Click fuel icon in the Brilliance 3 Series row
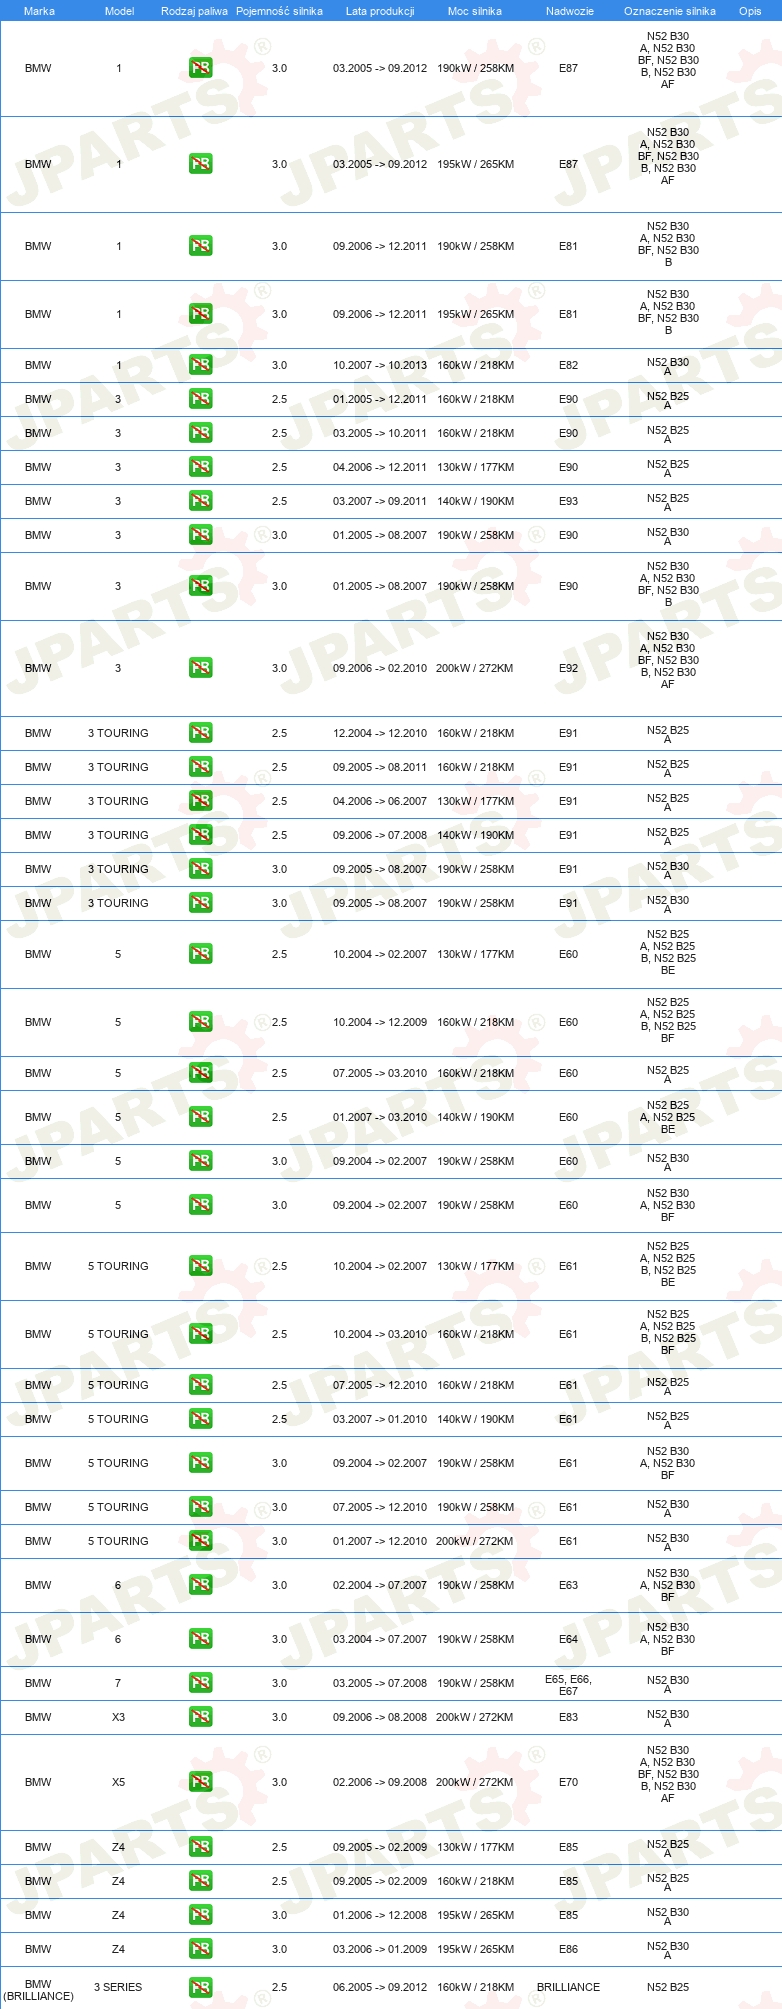 200,1987
